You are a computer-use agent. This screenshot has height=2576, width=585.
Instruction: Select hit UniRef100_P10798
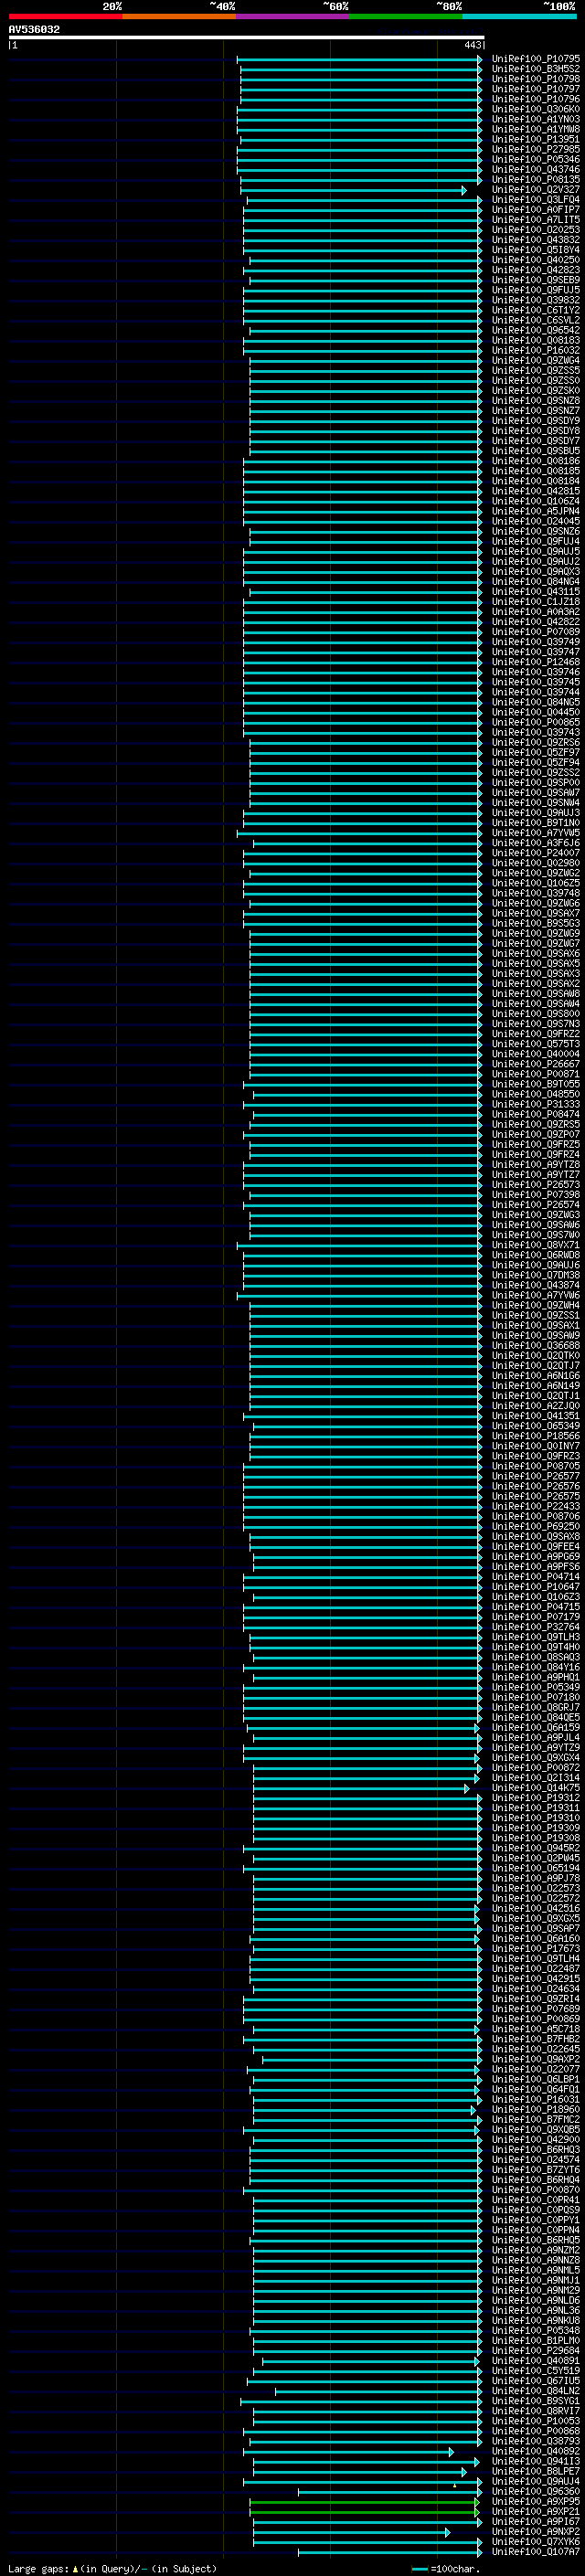tap(535, 79)
